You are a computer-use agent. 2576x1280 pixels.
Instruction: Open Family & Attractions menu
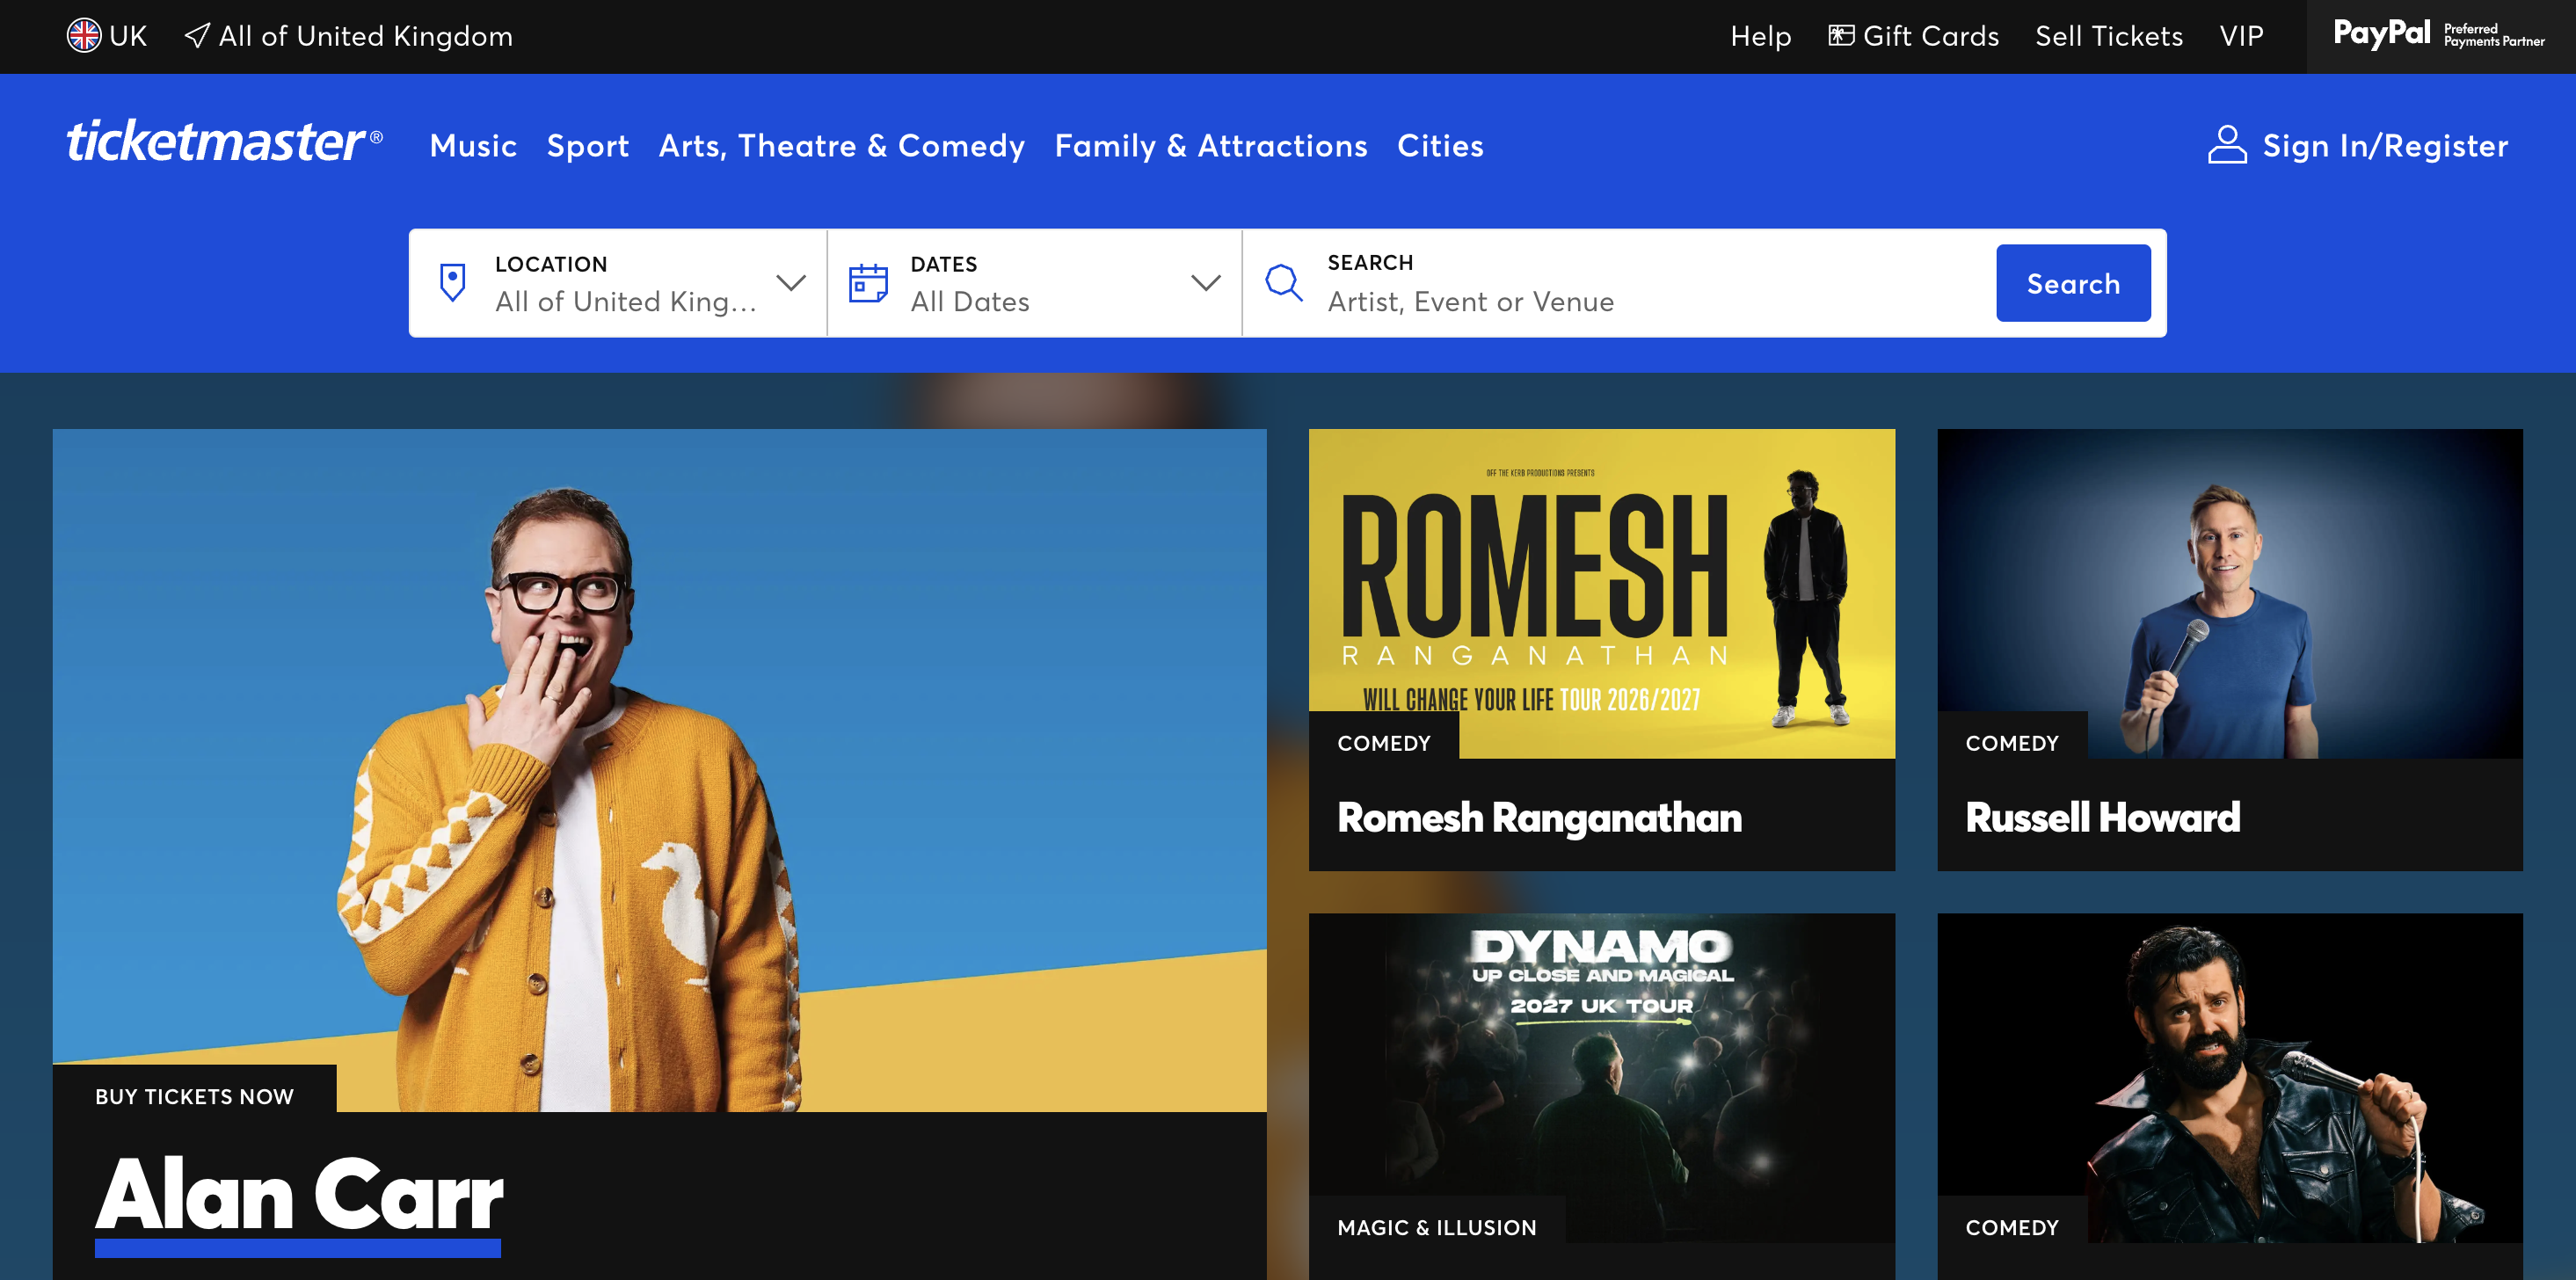pos(1211,146)
